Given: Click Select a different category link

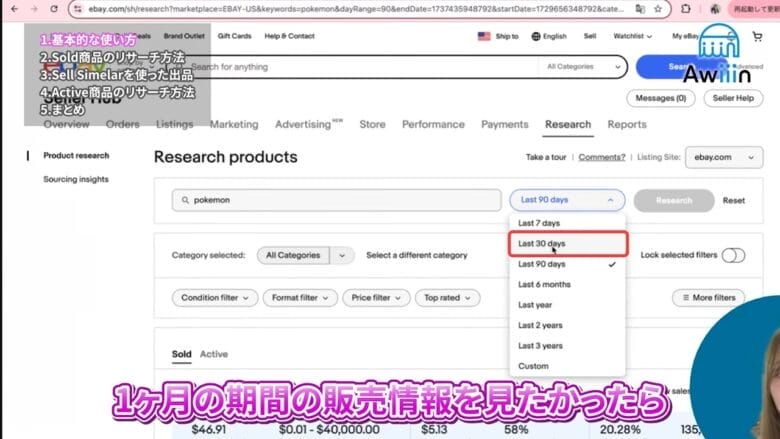Looking at the screenshot, I should tap(417, 255).
